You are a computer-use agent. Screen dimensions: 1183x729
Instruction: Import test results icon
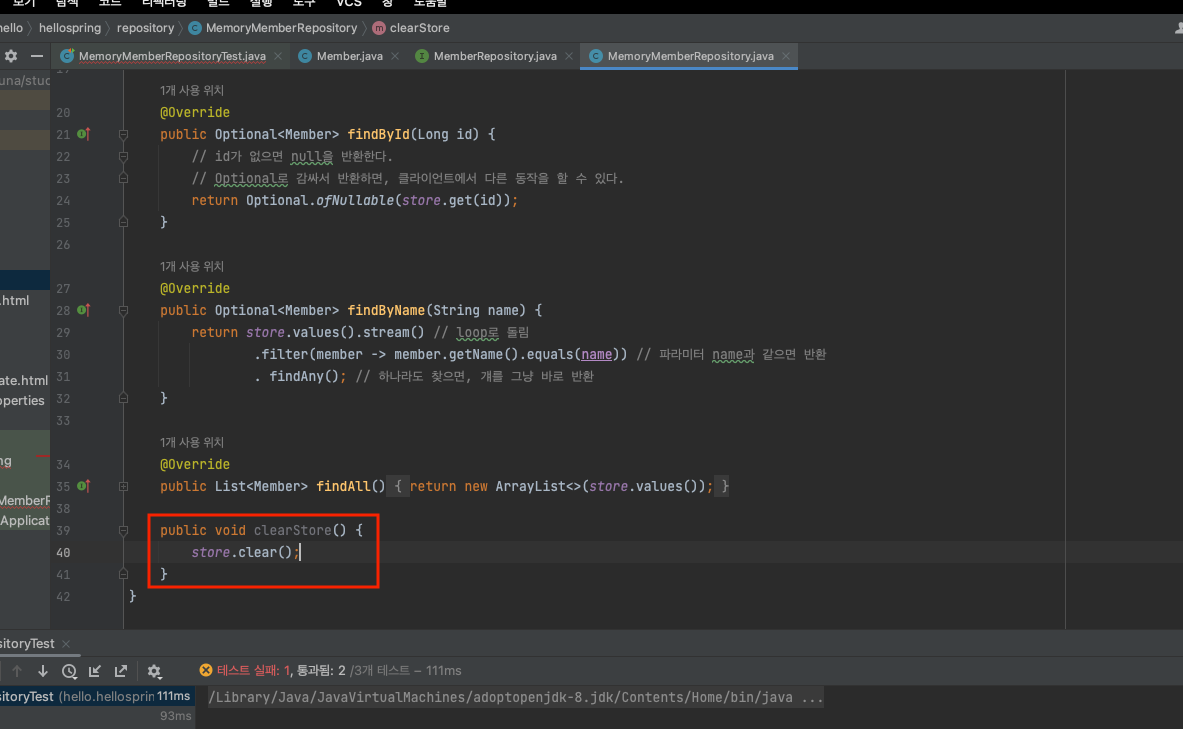[95, 671]
